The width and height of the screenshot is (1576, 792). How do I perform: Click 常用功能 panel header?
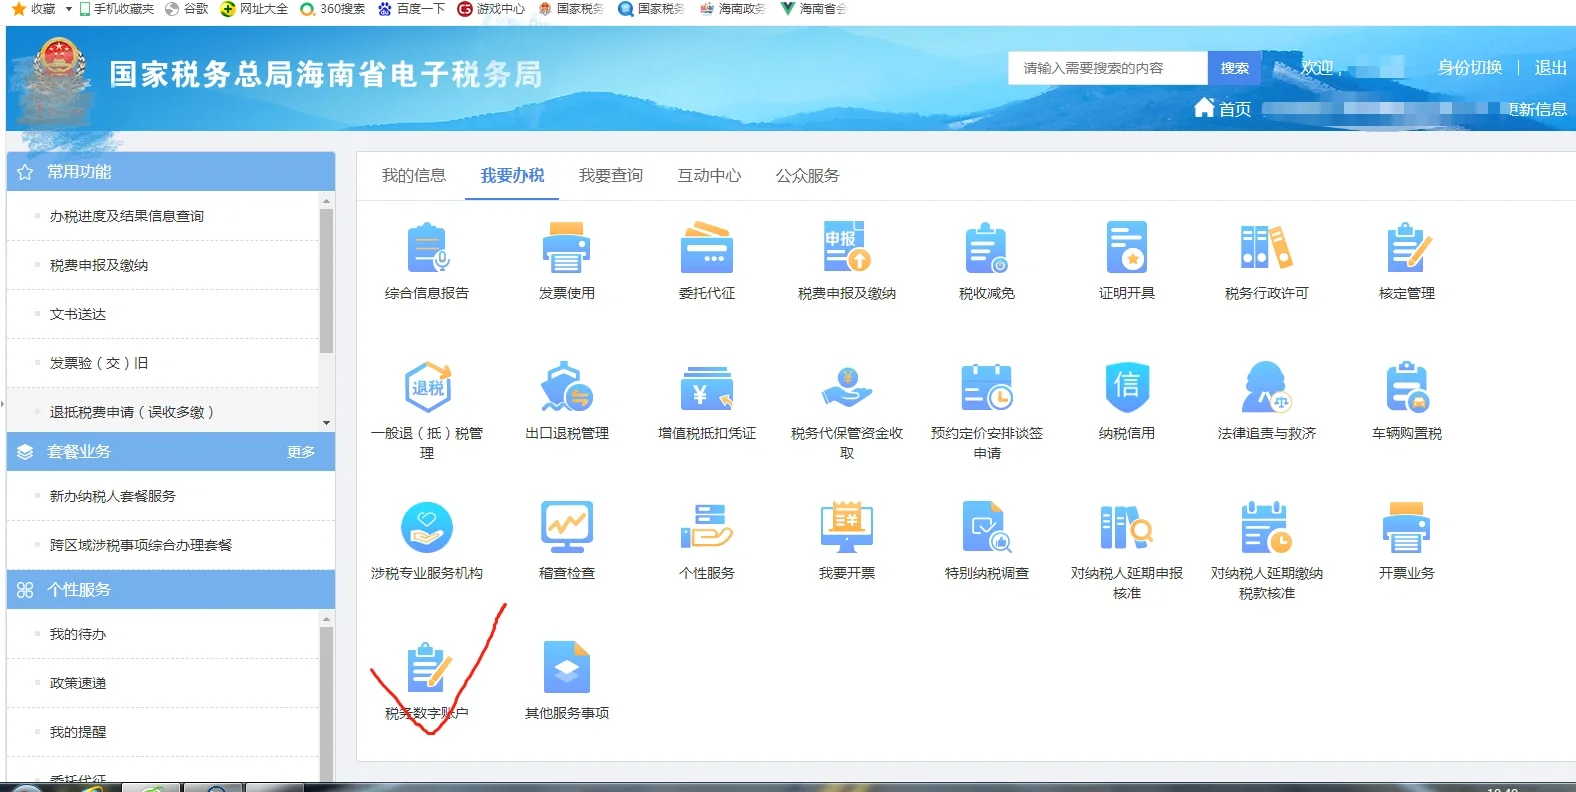pyautogui.click(x=171, y=172)
